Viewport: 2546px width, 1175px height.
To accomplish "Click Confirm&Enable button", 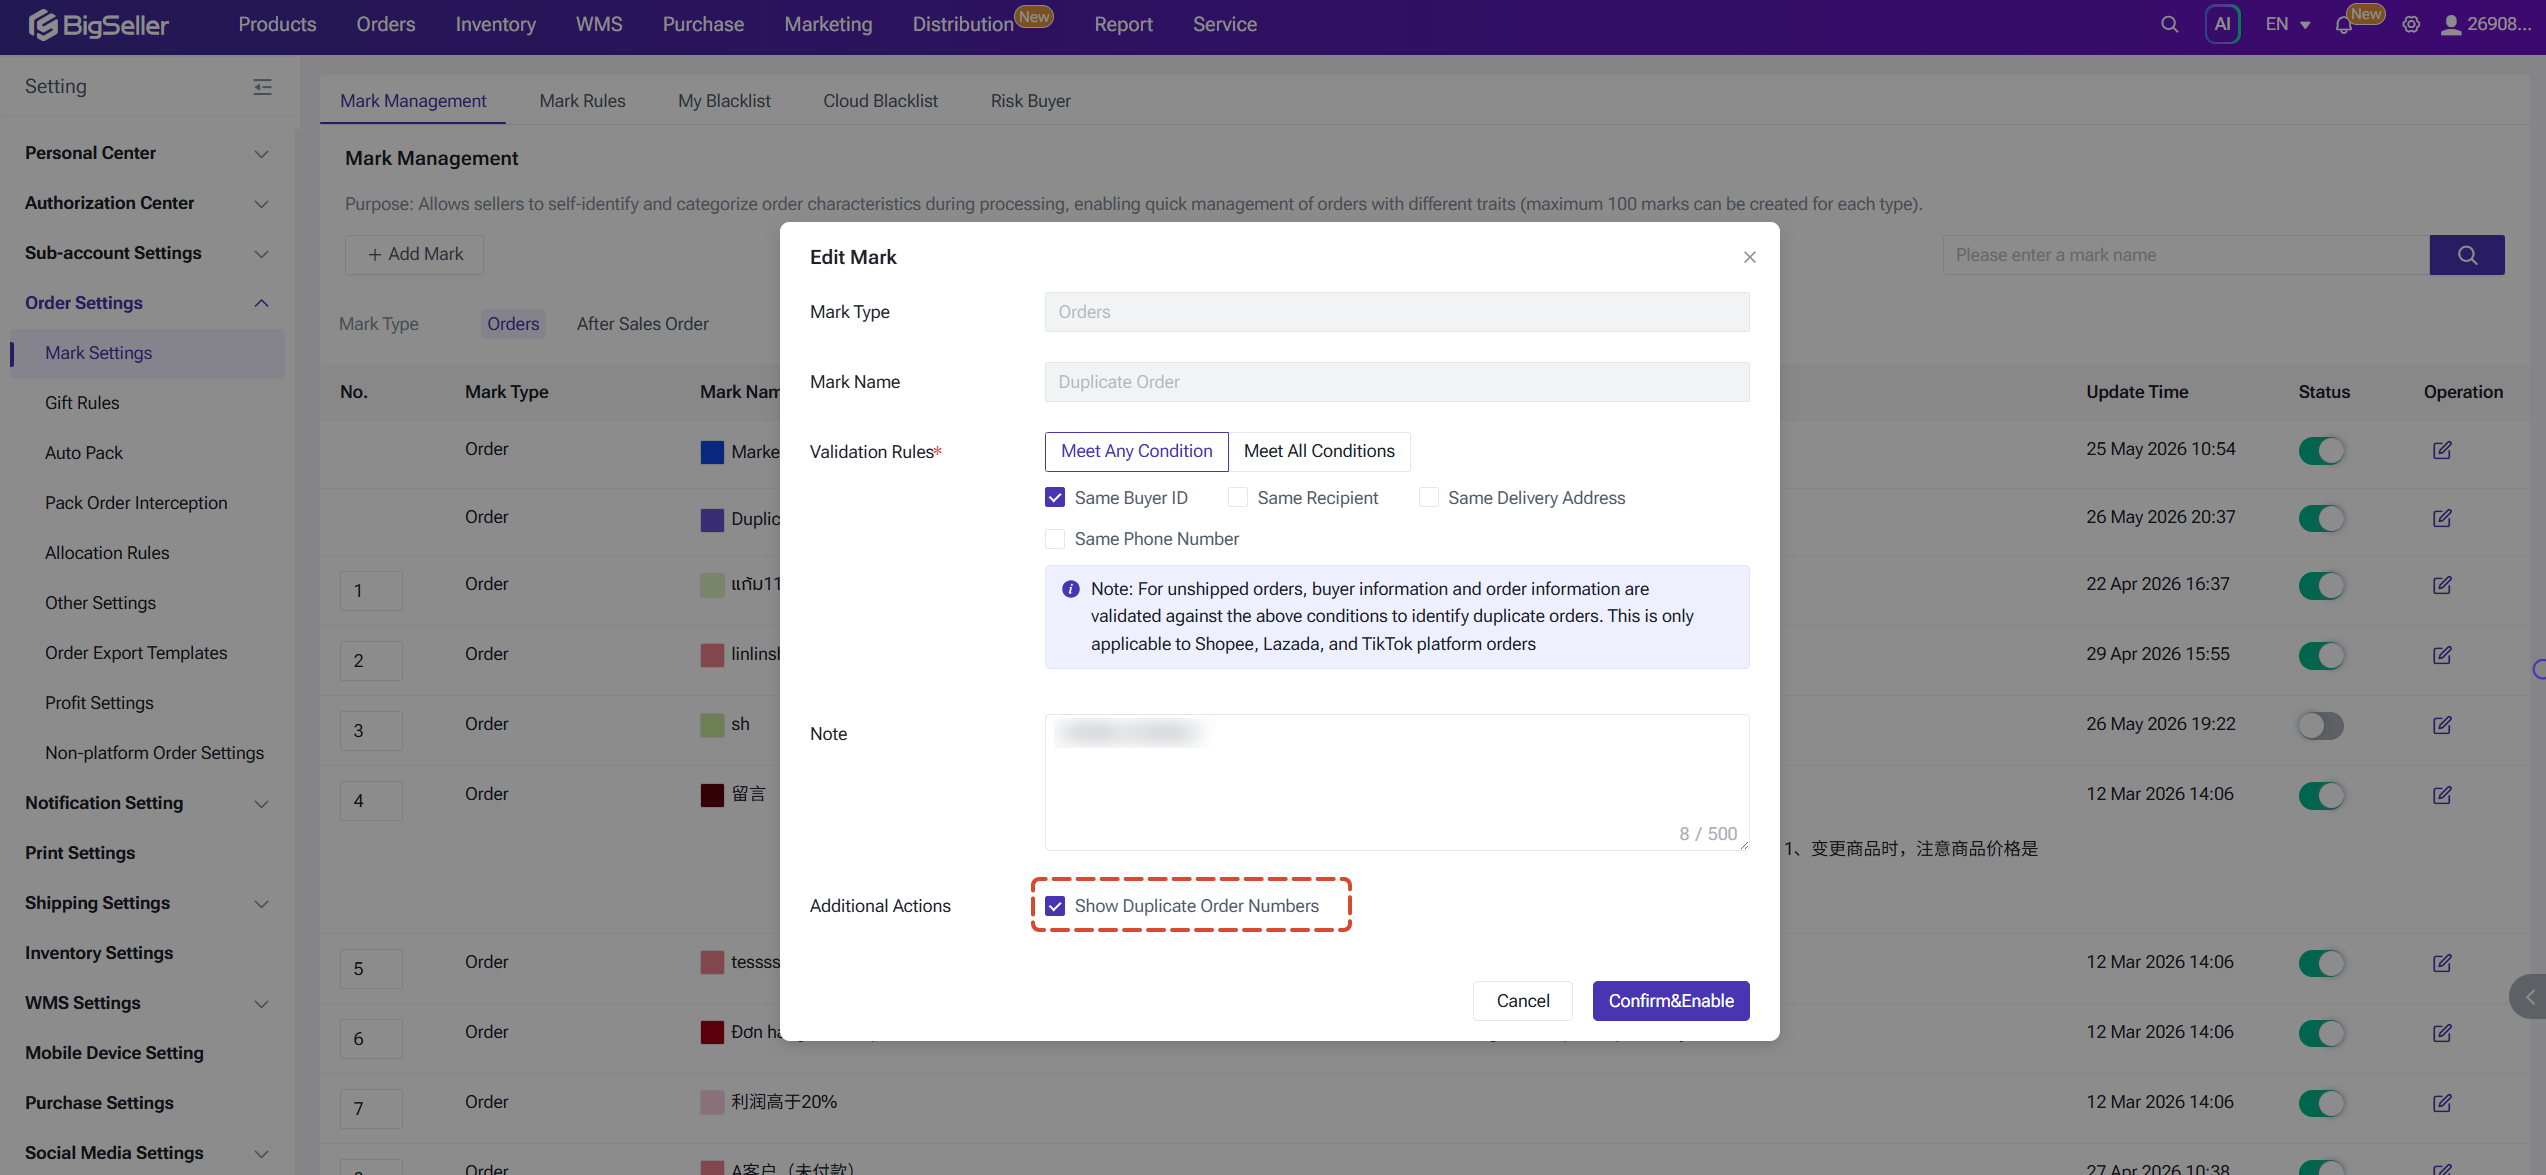I will click(x=1671, y=1001).
